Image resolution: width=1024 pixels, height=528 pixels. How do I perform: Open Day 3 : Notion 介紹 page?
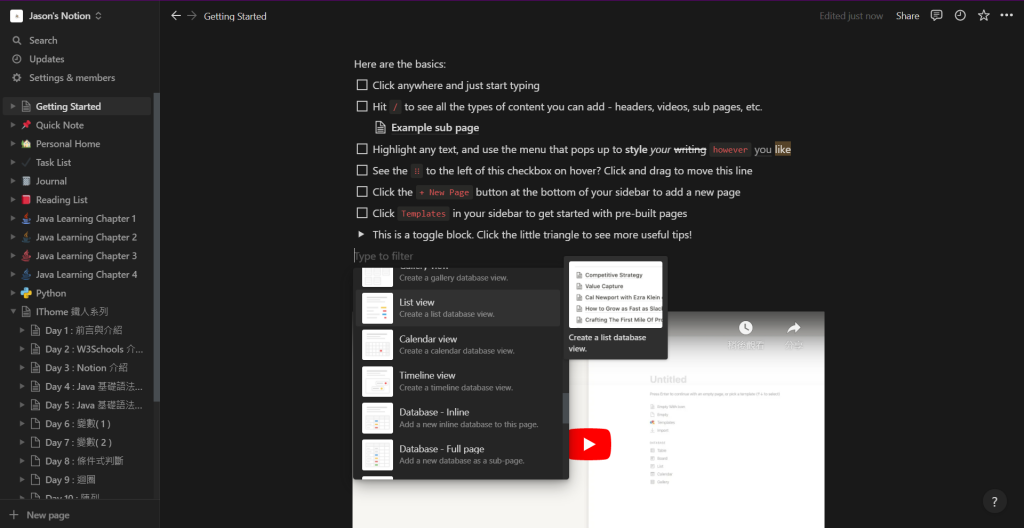(86, 368)
